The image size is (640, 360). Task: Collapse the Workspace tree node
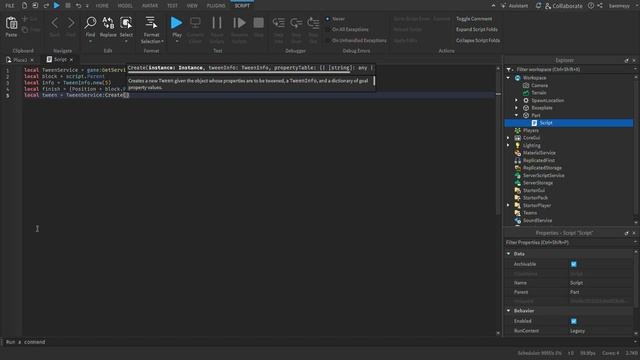[x=508, y=78]
